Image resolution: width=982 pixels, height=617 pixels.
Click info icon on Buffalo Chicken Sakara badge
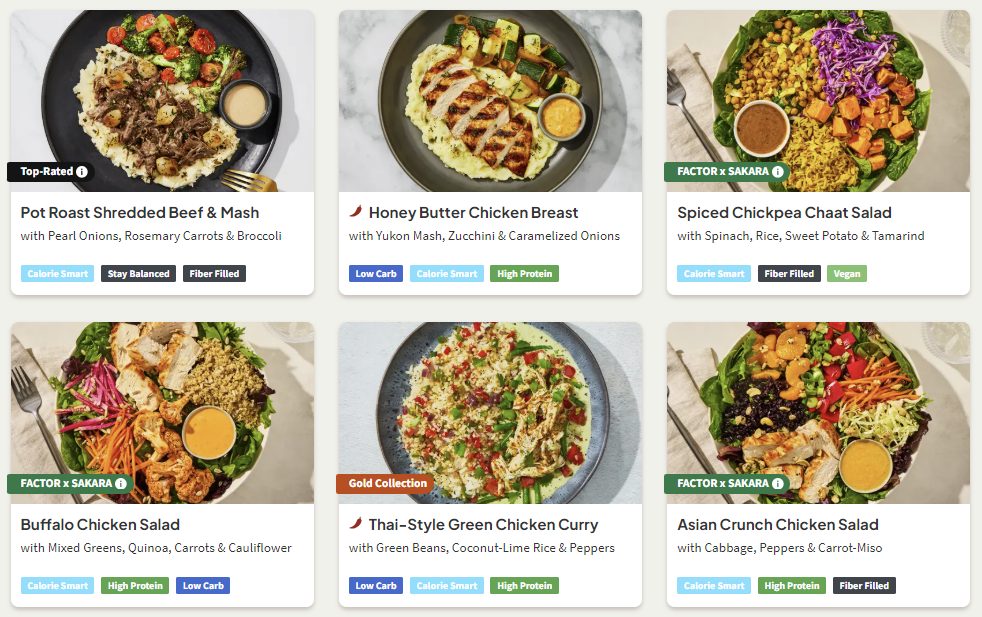click(122, 484)
